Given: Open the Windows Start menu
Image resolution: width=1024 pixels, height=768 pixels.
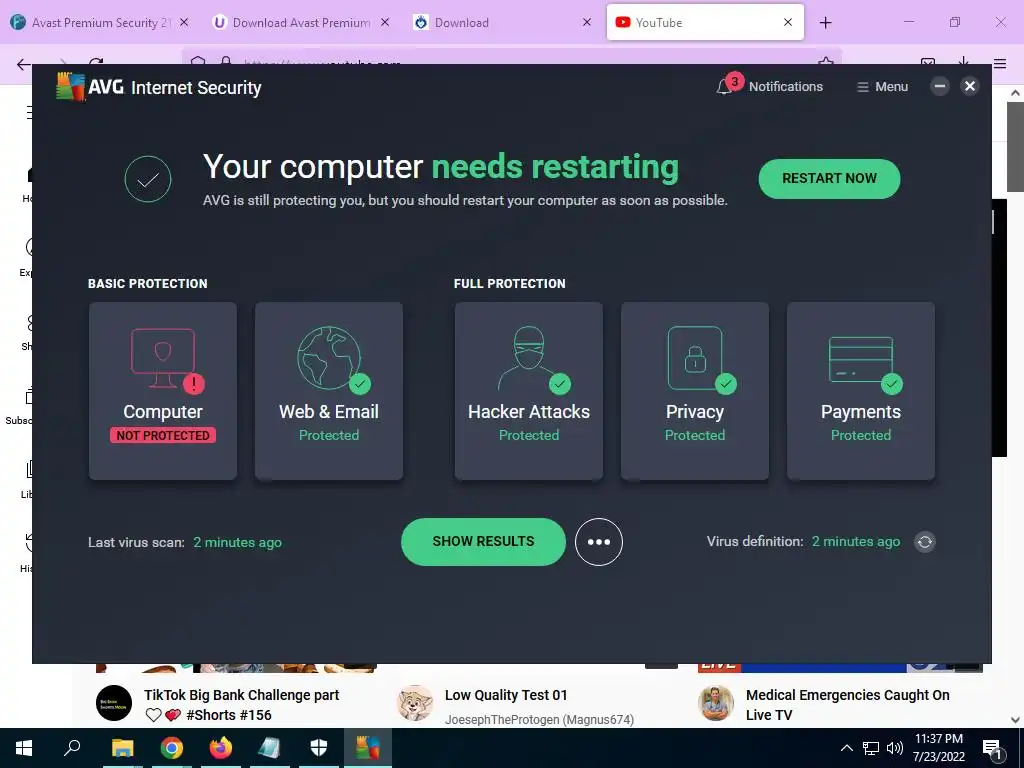Looking at the screenshot, I should (x=24, y=748).
